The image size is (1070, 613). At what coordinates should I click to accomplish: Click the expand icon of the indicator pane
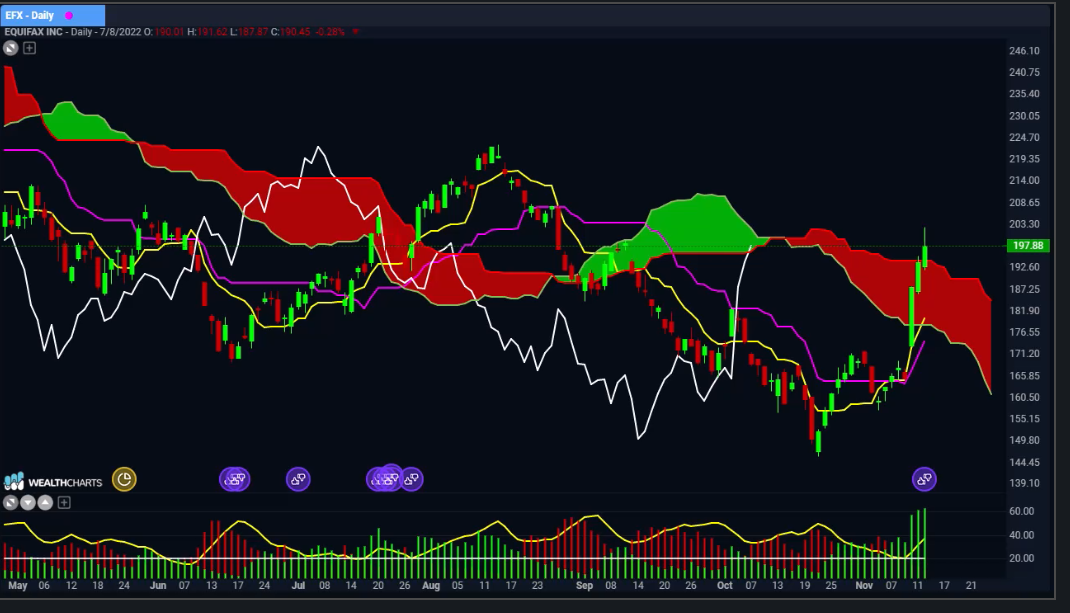[x=10, y=503]
